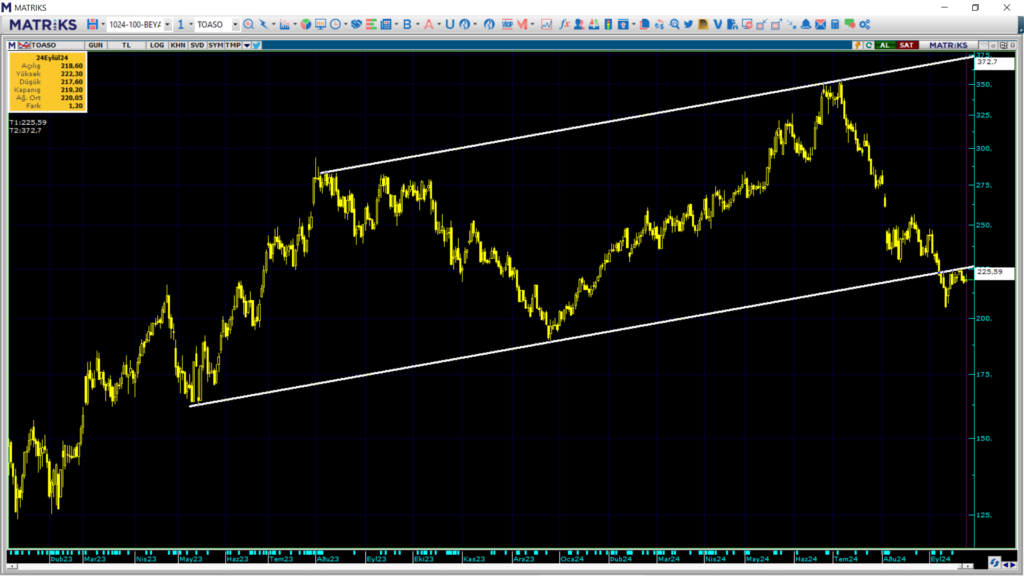Click the horizontal scrollbar left arrow

click(12, 566)
